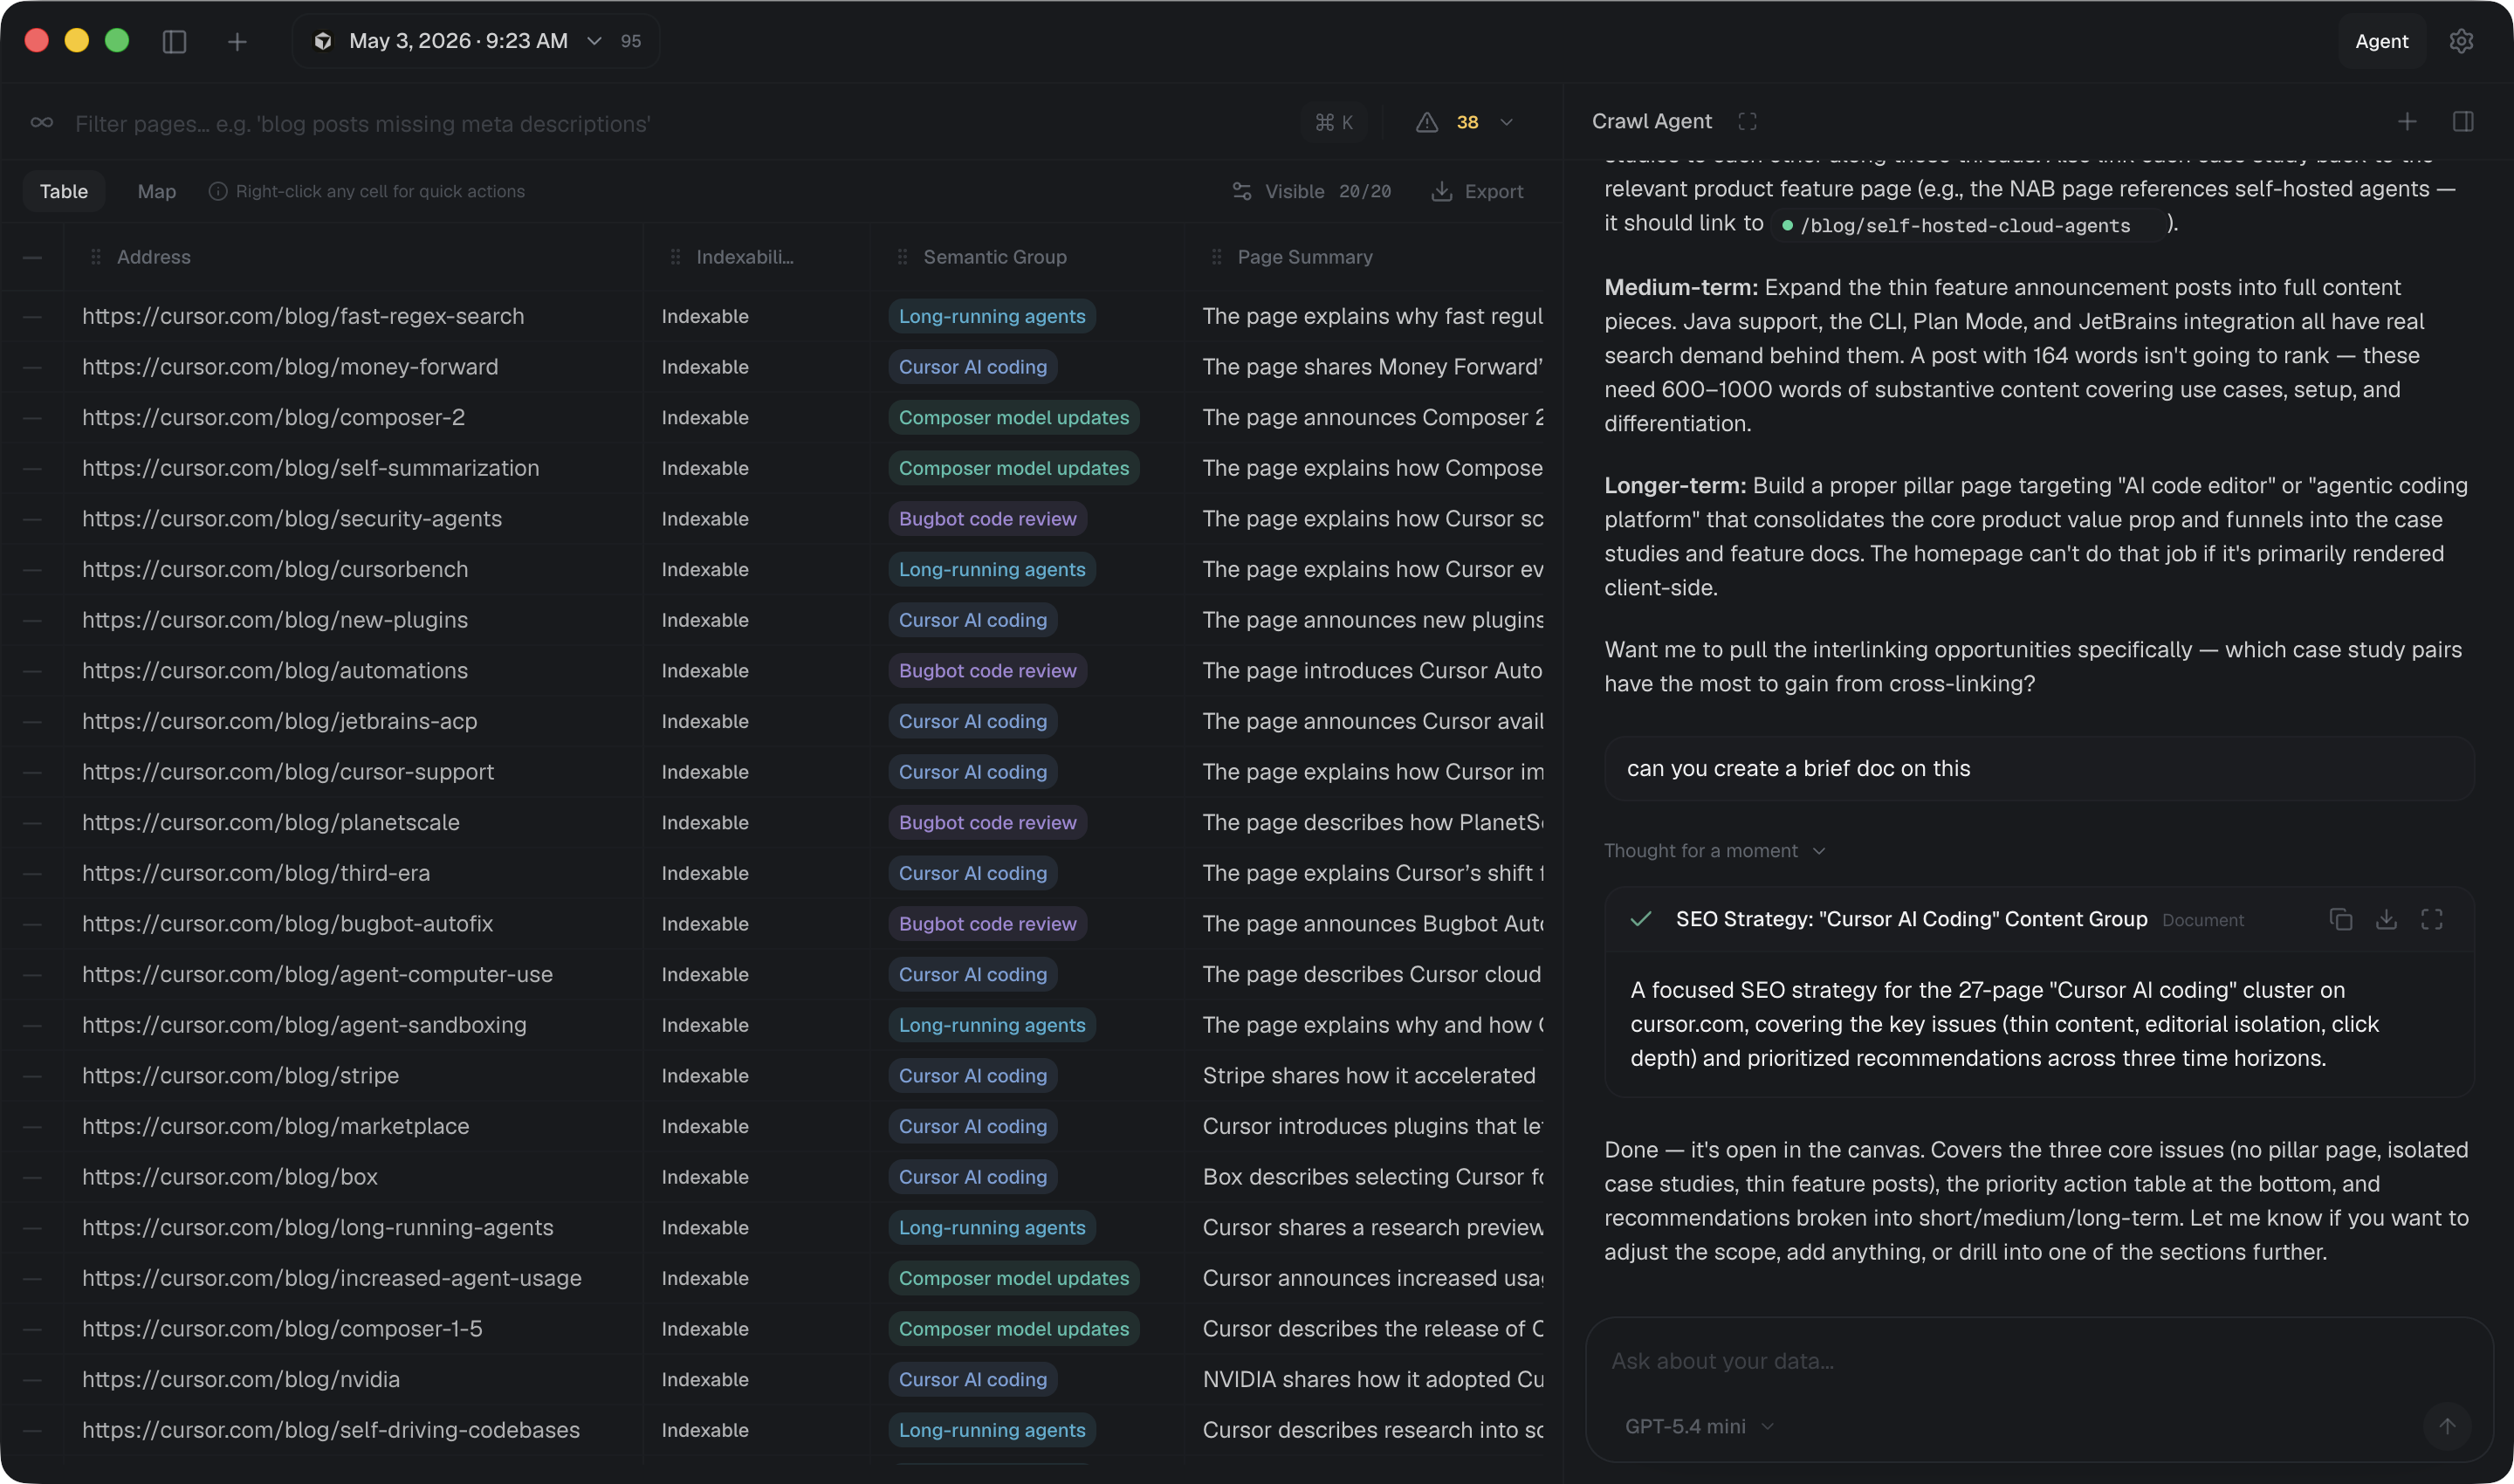The width and height of the screenshot is (2514, 1484).
Task: Expand the 'Thought for a moment' section
Action: [1714, 851]
